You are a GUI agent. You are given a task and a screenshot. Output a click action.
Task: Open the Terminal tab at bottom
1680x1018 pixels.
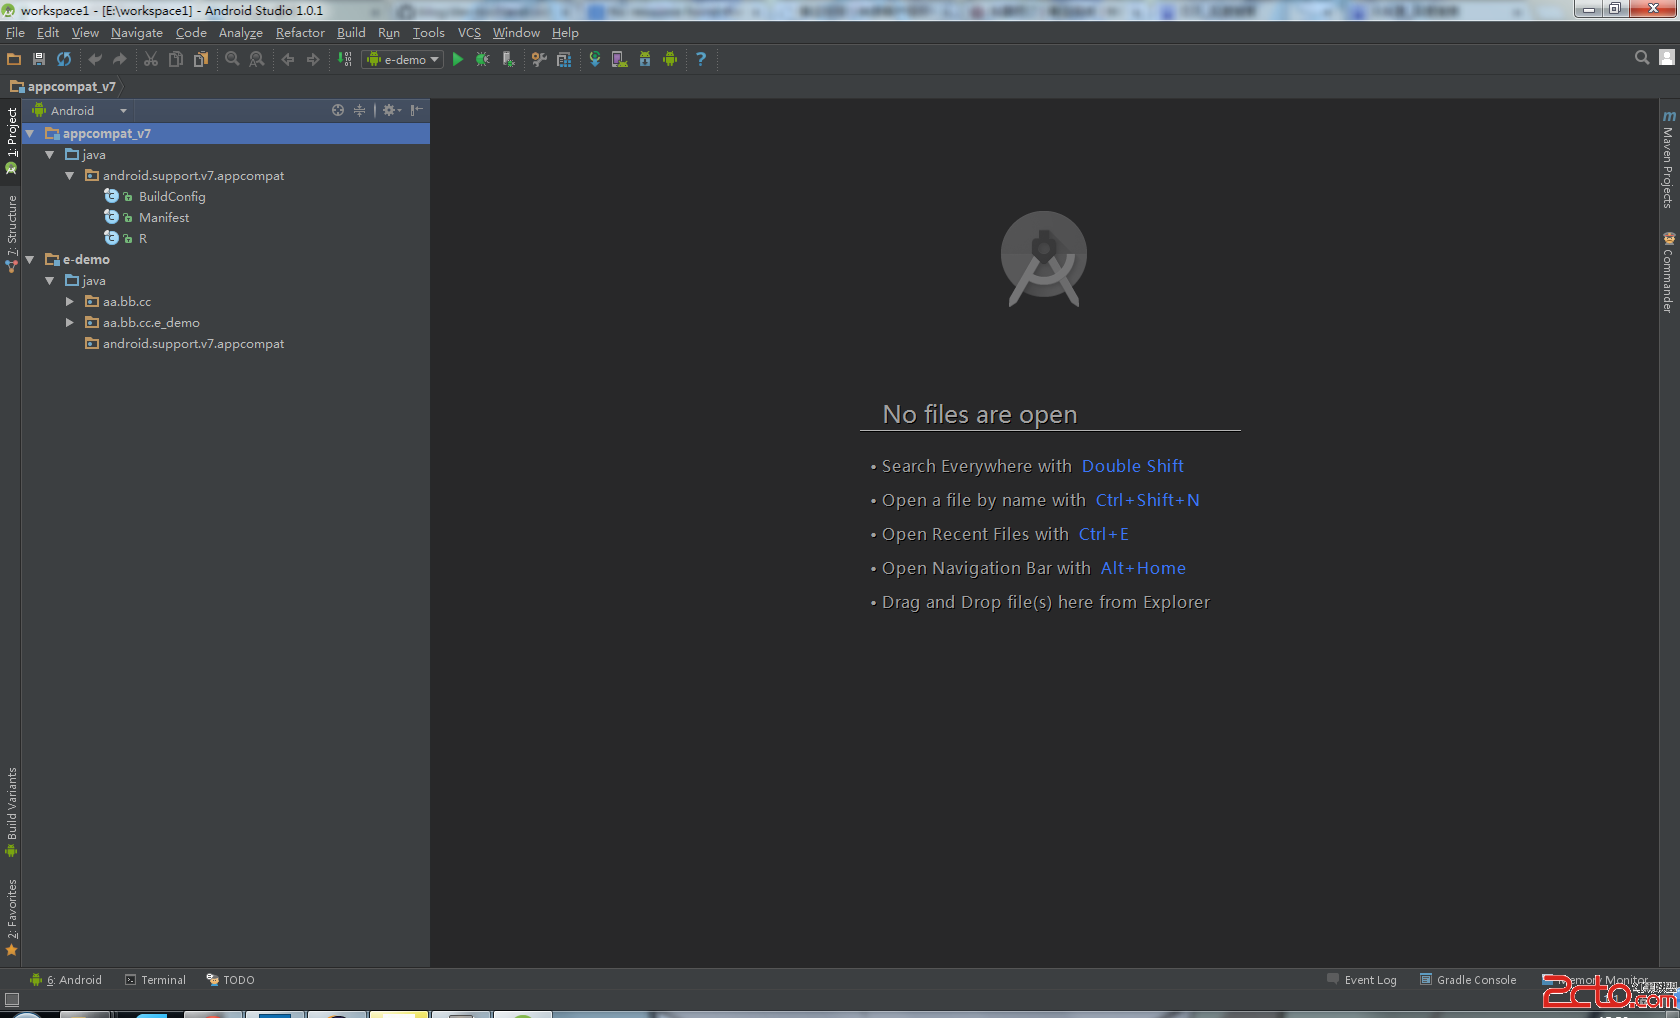156,980
